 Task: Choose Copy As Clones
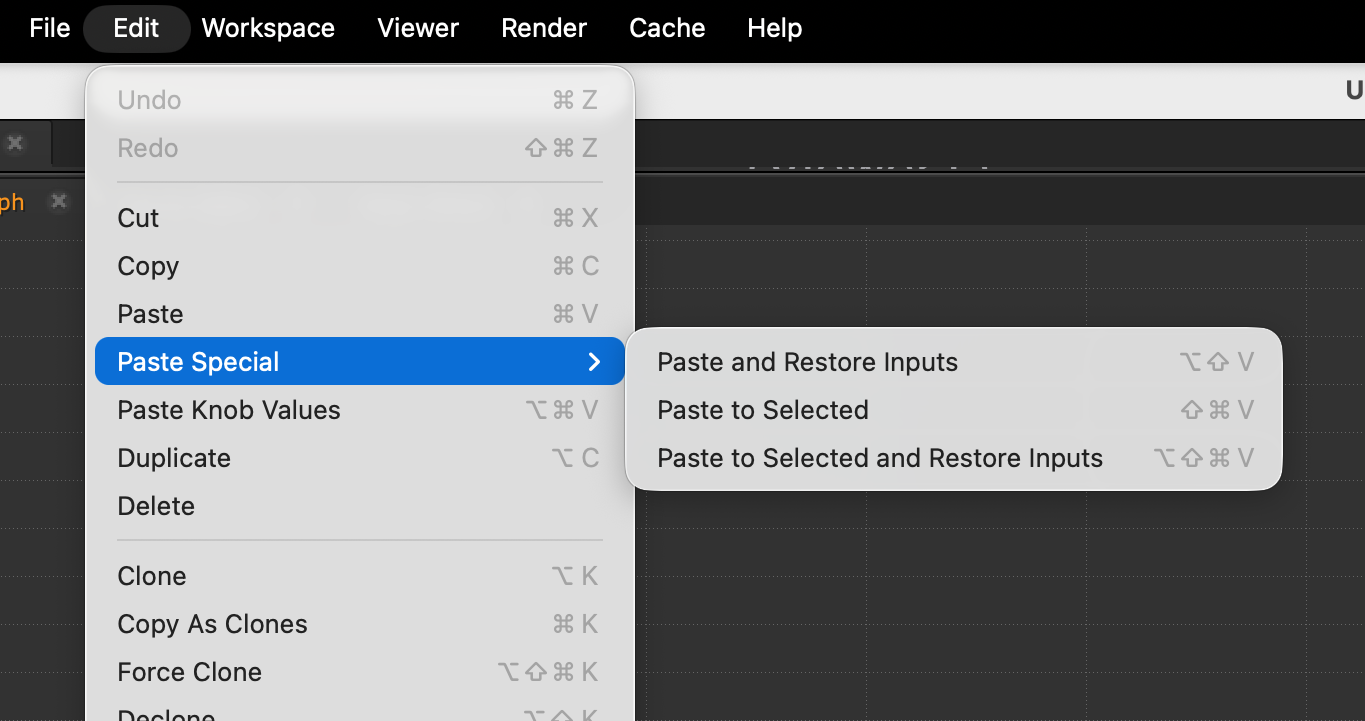(x=212, y=624)
